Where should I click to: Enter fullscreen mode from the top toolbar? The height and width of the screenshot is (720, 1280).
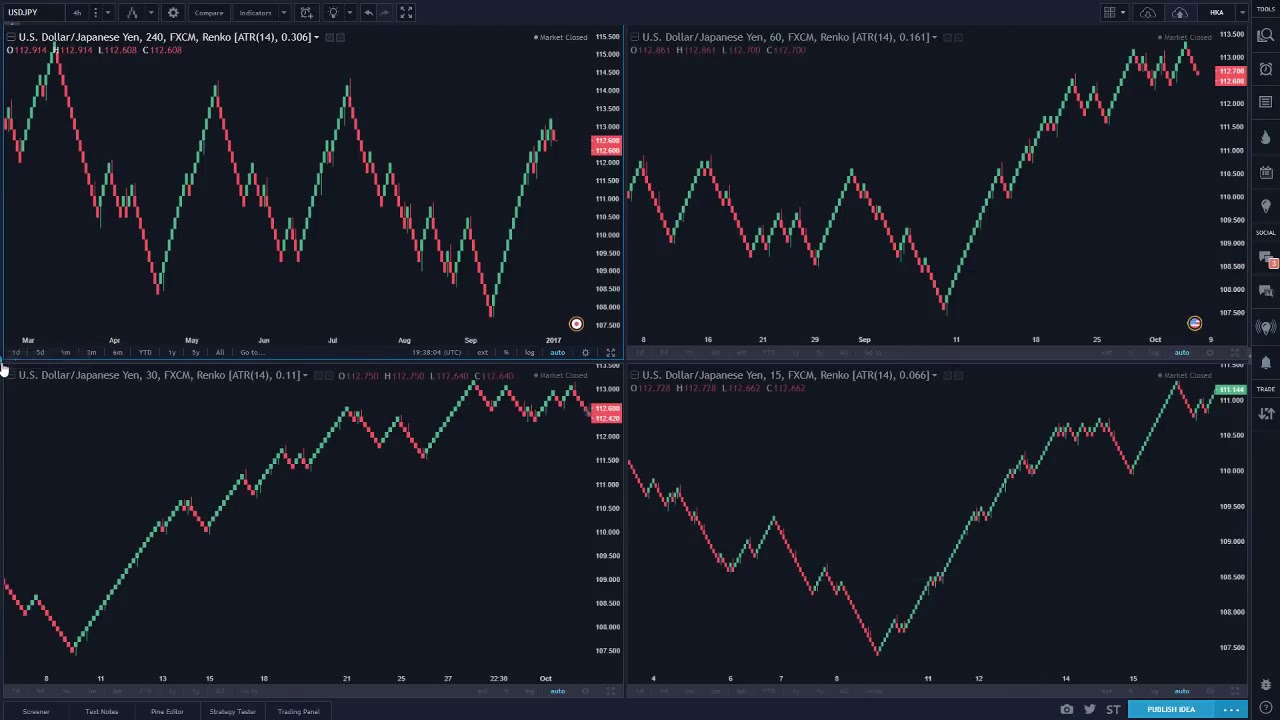coord(406,13)
